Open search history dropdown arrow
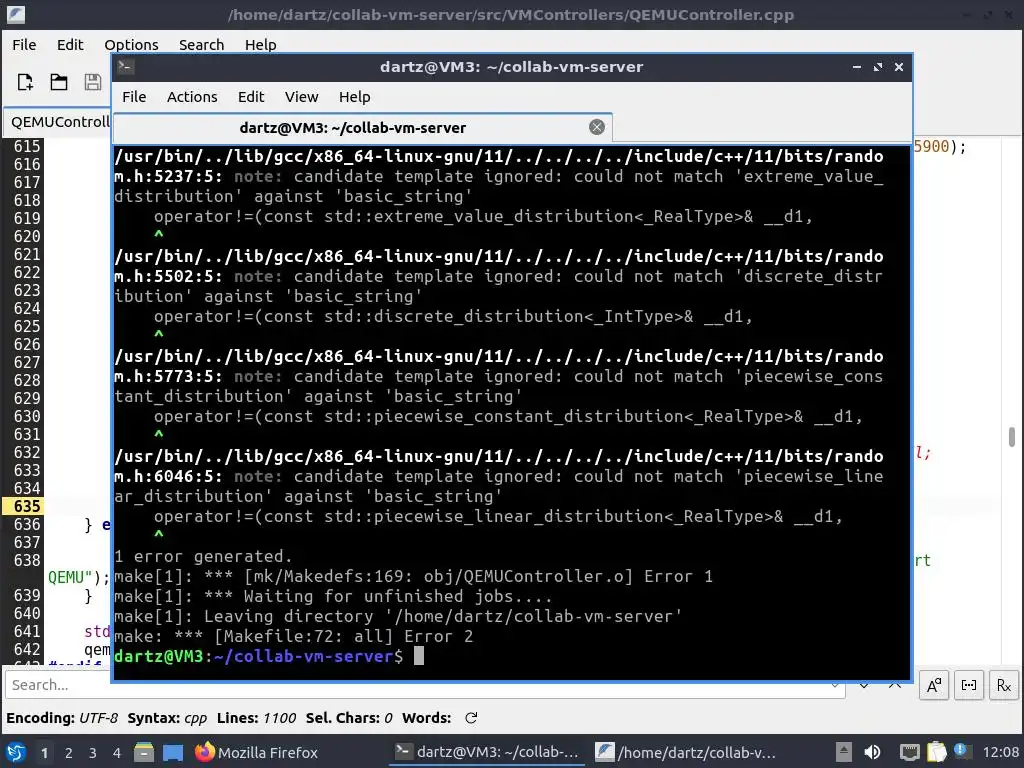The height and width of the screenshot is (768, 1024). click(x=835, y=685)
